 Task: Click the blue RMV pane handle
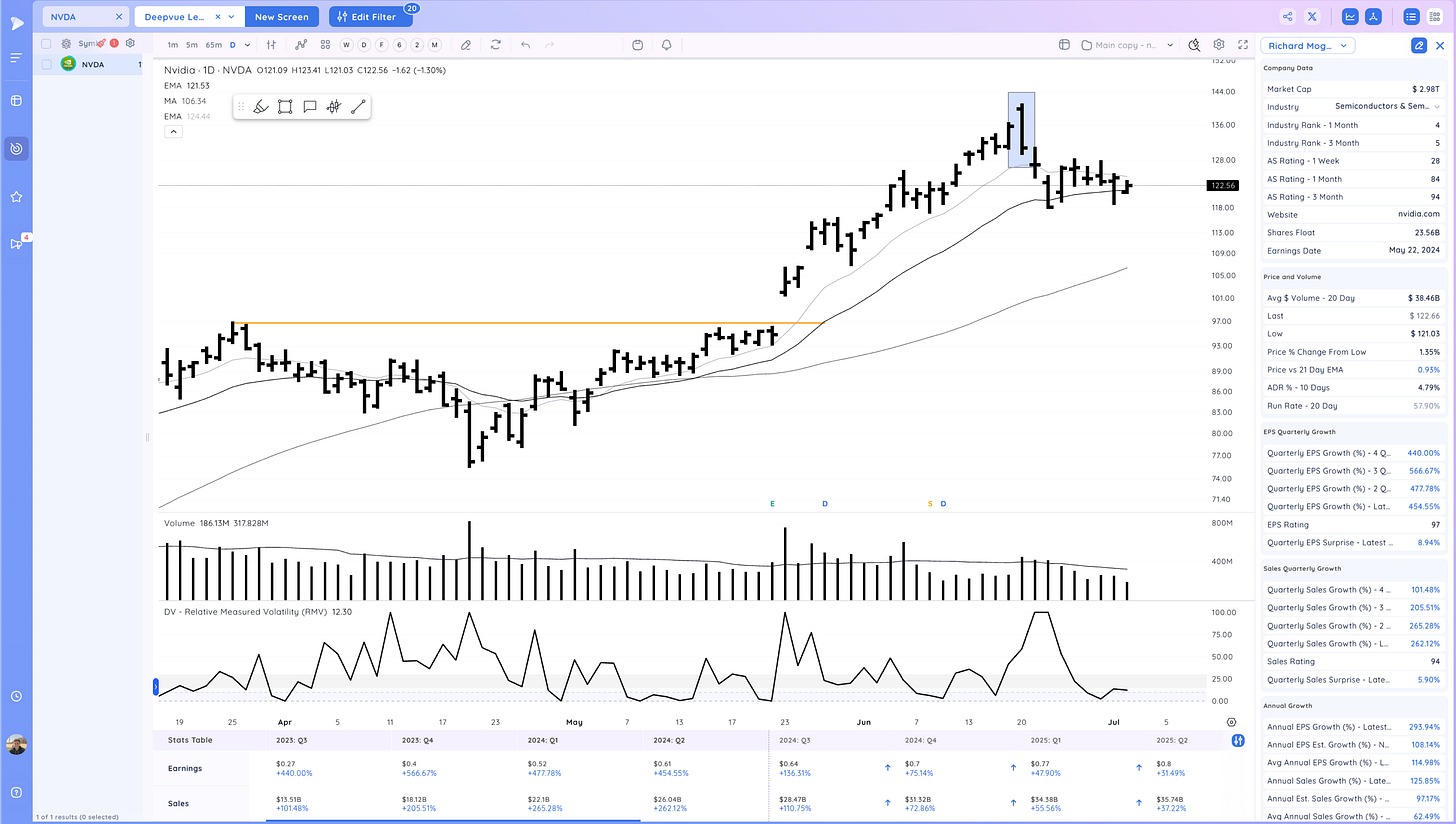point(155,686)
